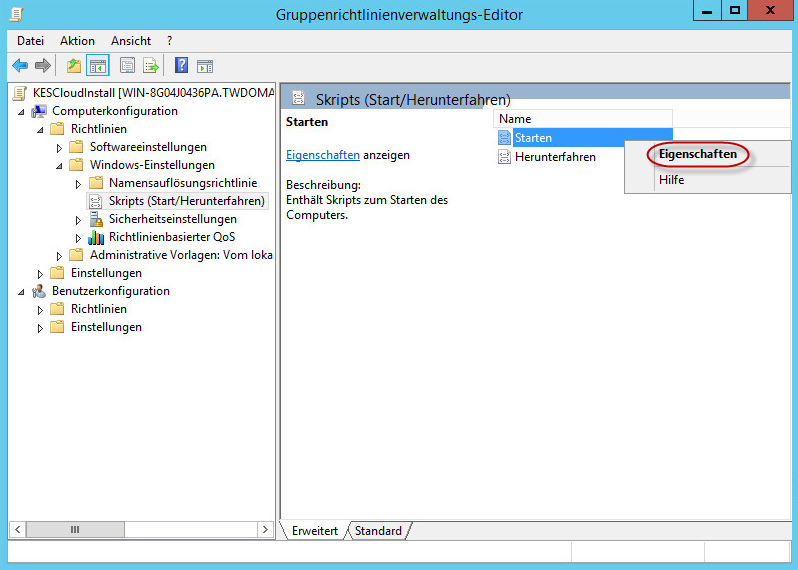Click the KESCloudInstall policy scroll icon
Screen dimensions: 798x570
click(x=19, y=93)
